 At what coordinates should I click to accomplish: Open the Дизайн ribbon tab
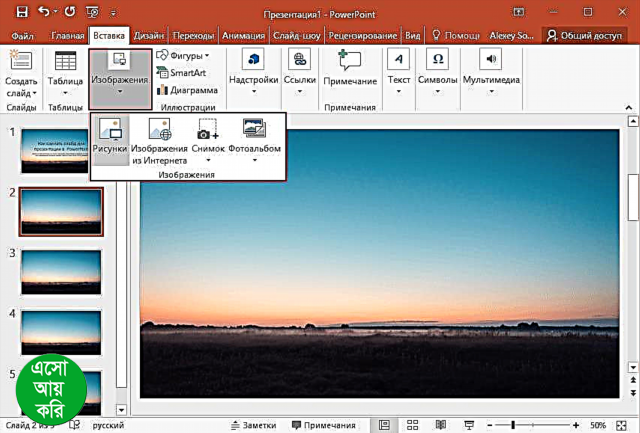[x=152, y=35]
